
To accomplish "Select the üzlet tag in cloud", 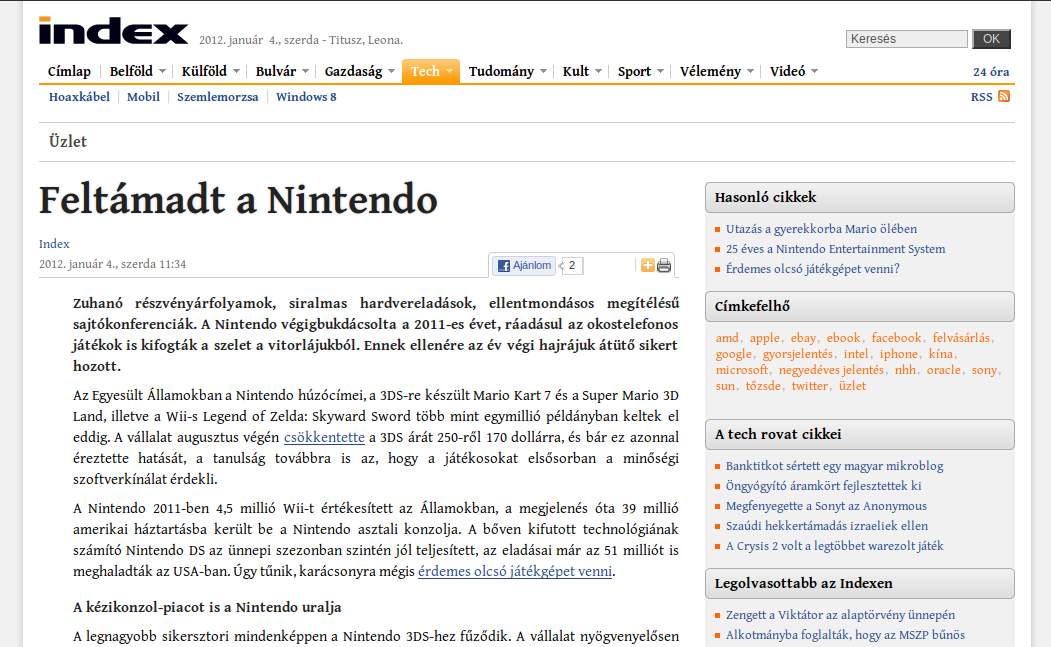I will pos(852,386).
